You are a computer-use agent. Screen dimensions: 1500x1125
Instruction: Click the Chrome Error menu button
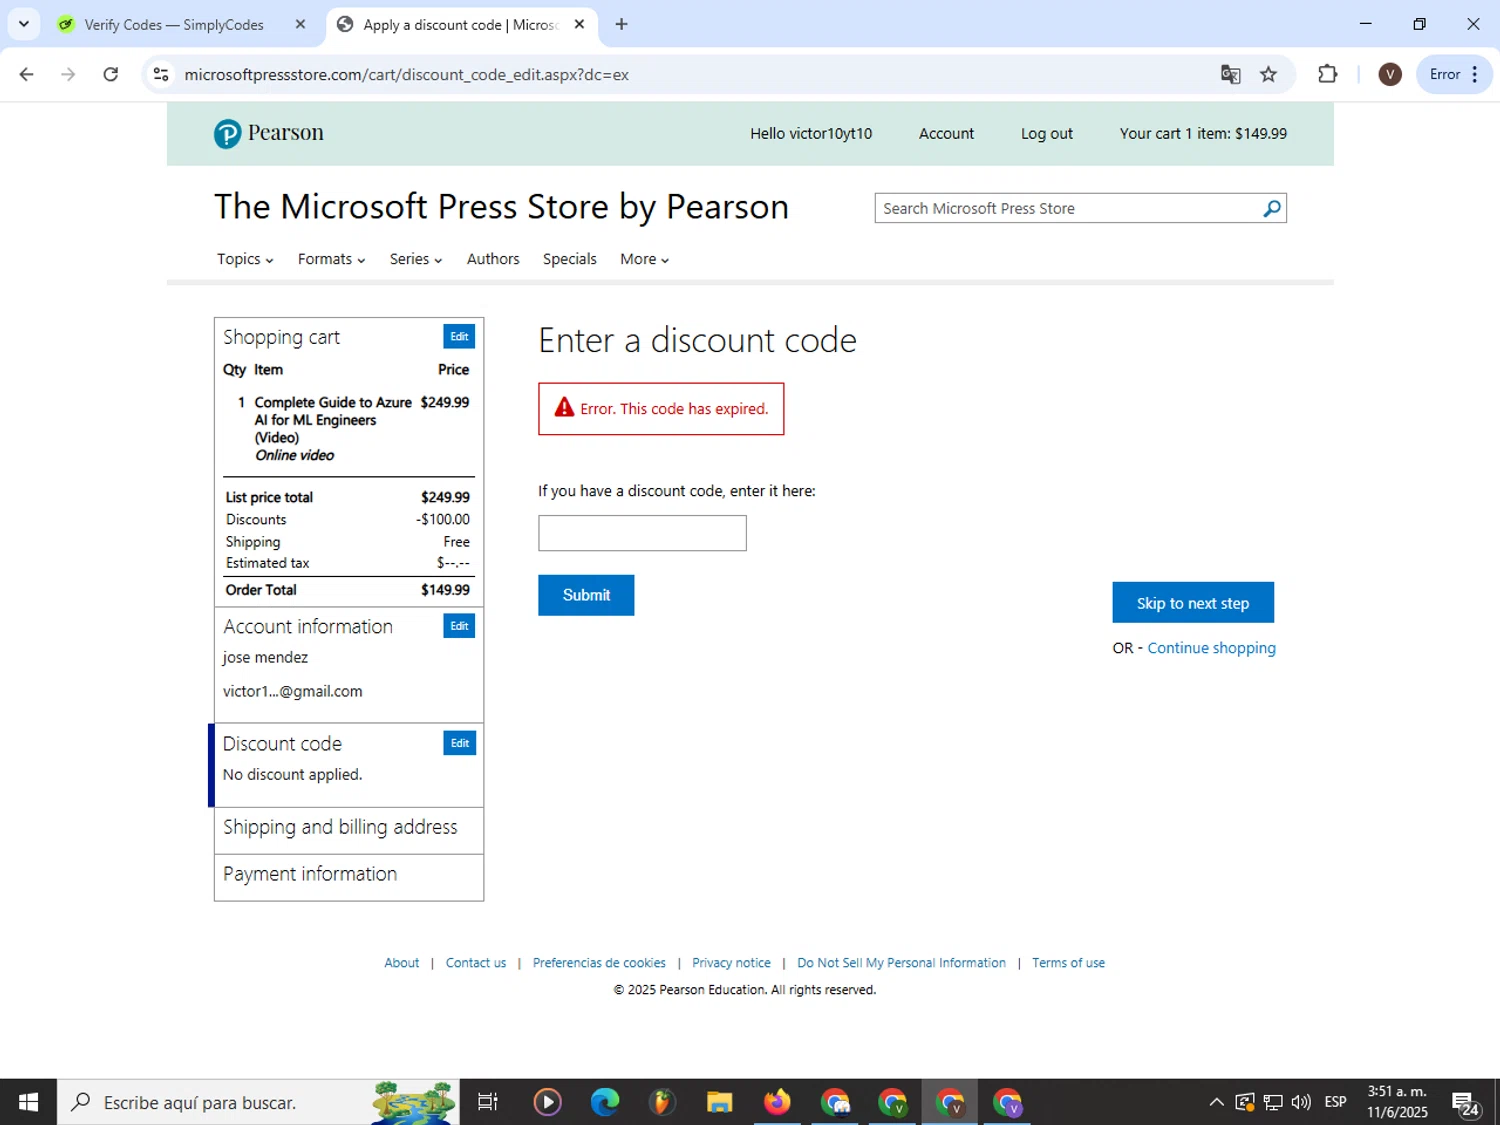[1454, 74]
